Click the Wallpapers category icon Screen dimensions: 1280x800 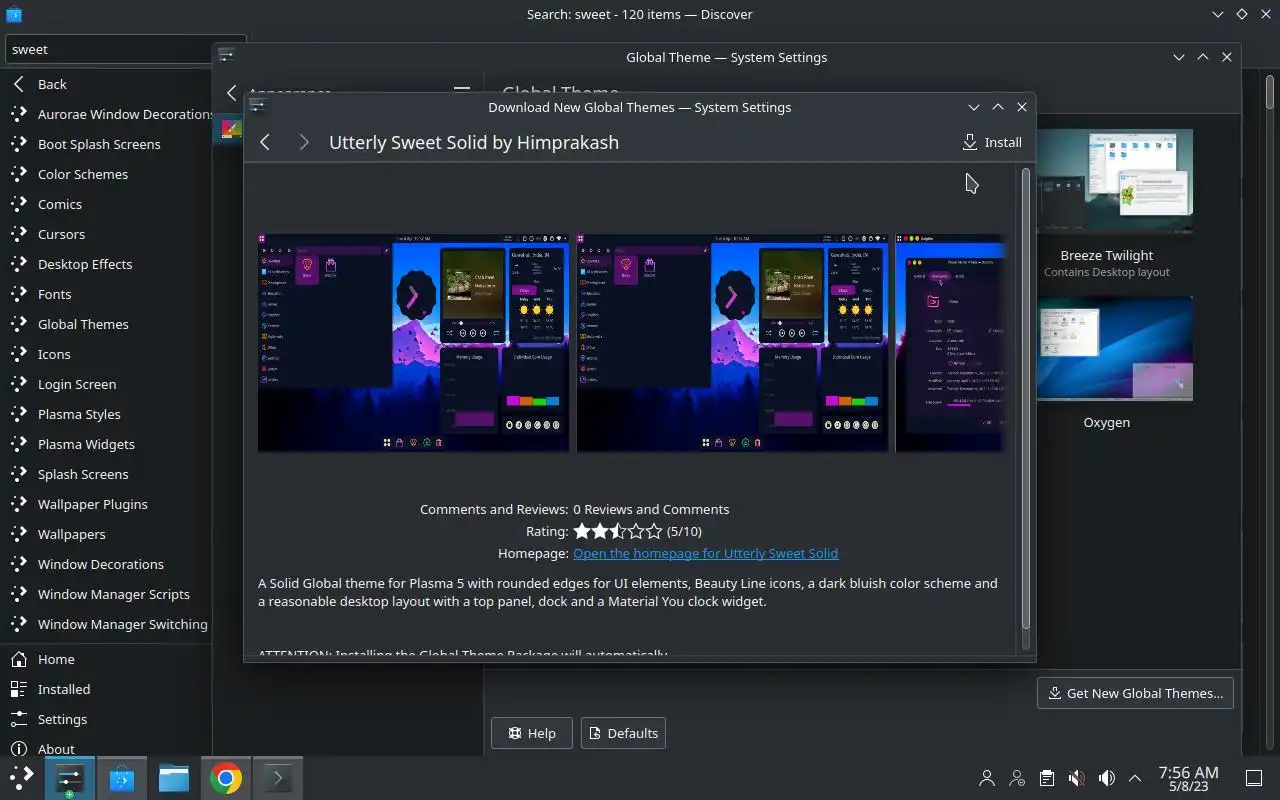tap(19, 534)
